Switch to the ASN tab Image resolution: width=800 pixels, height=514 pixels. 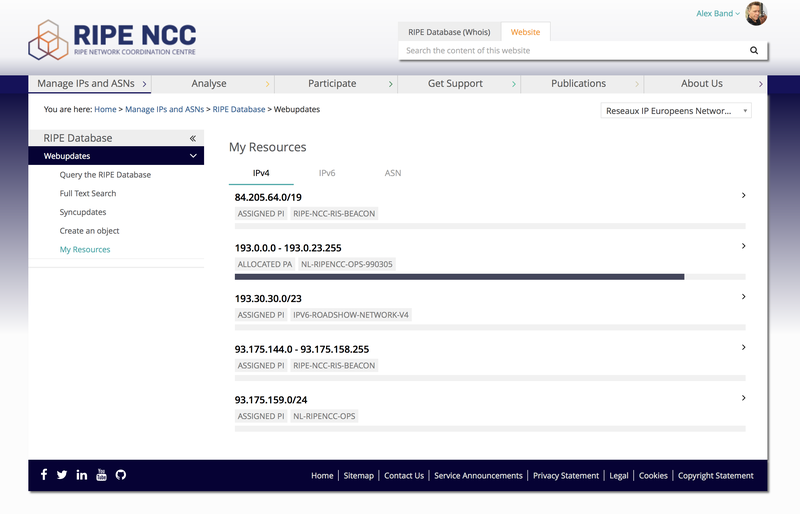coord(393,173)
